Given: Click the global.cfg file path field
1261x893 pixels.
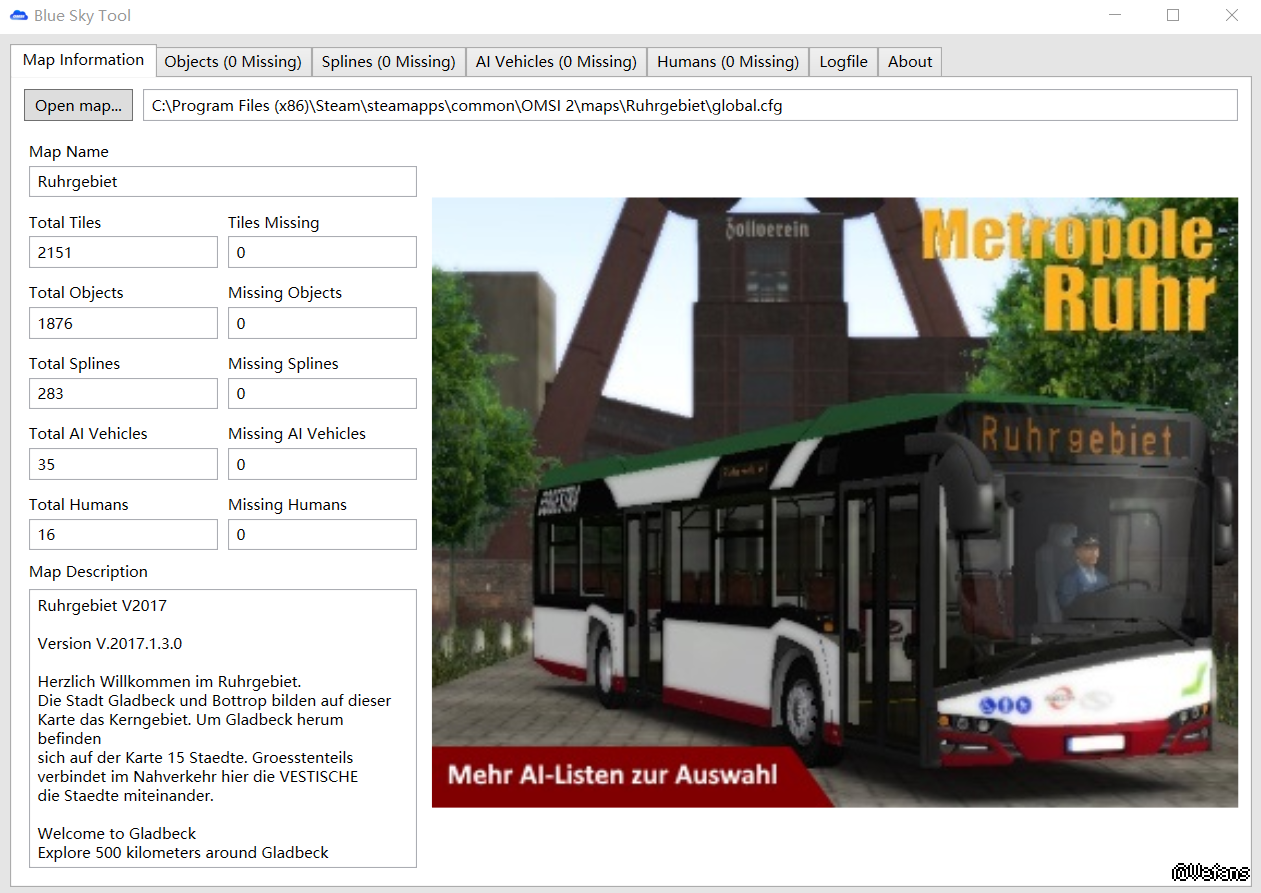Looking at the screenshot, I should [690, 105].
